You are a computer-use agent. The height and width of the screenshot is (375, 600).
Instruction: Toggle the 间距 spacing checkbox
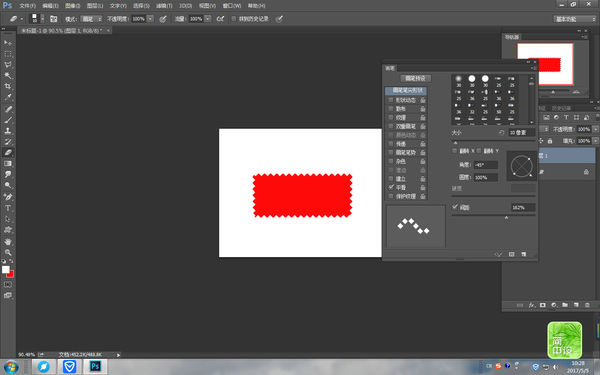coord(455,207)
